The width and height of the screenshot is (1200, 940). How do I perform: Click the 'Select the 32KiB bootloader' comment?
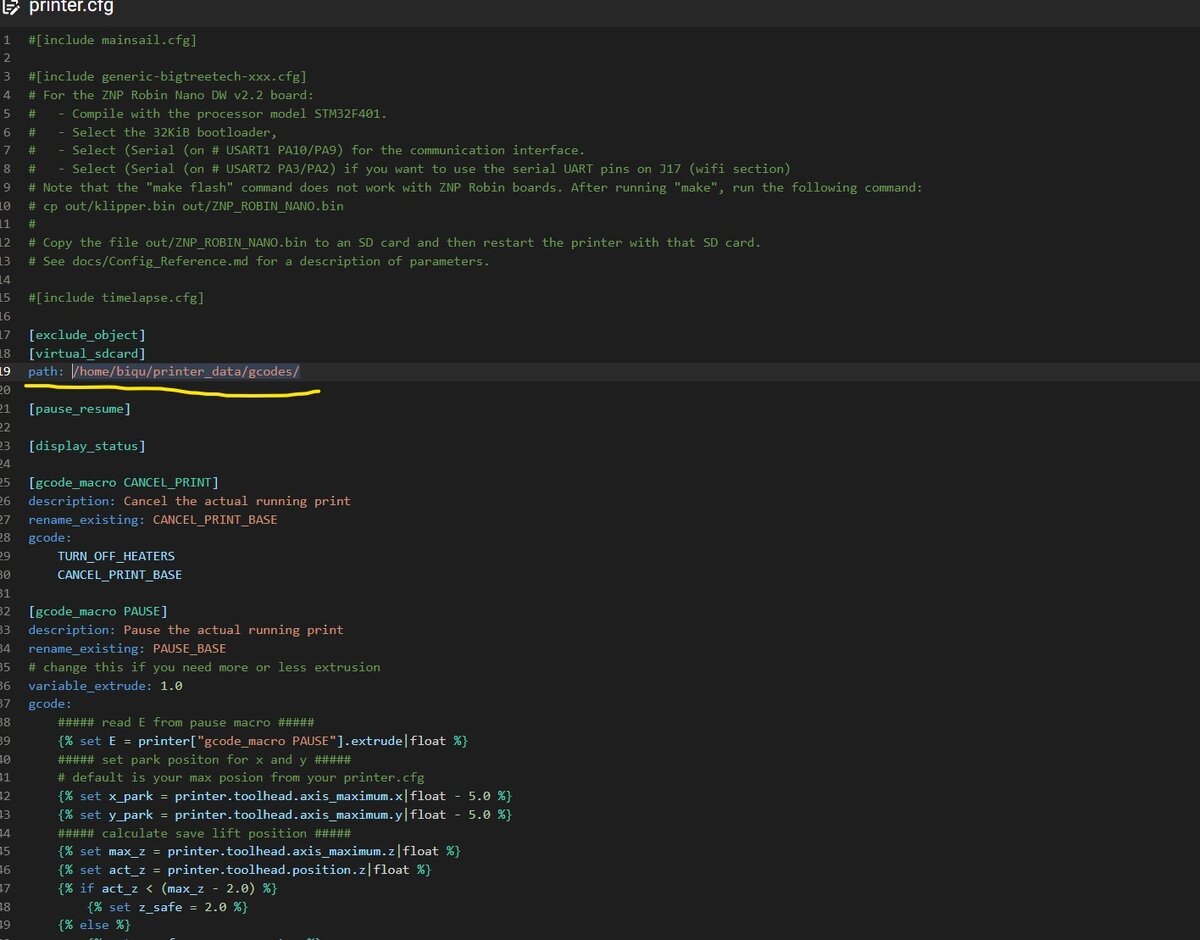tap(152, 132)
